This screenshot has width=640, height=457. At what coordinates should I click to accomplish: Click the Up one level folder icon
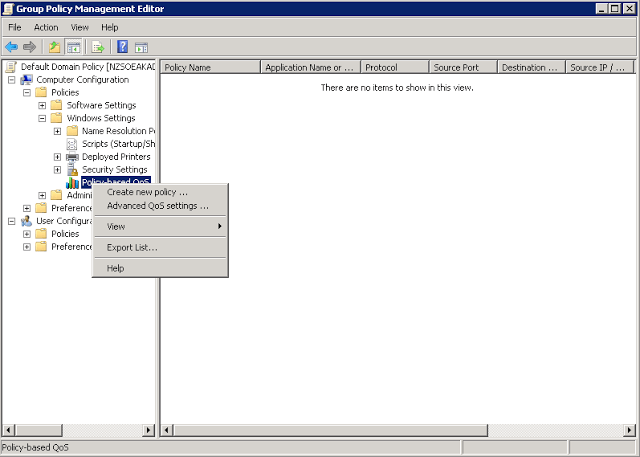54,47
